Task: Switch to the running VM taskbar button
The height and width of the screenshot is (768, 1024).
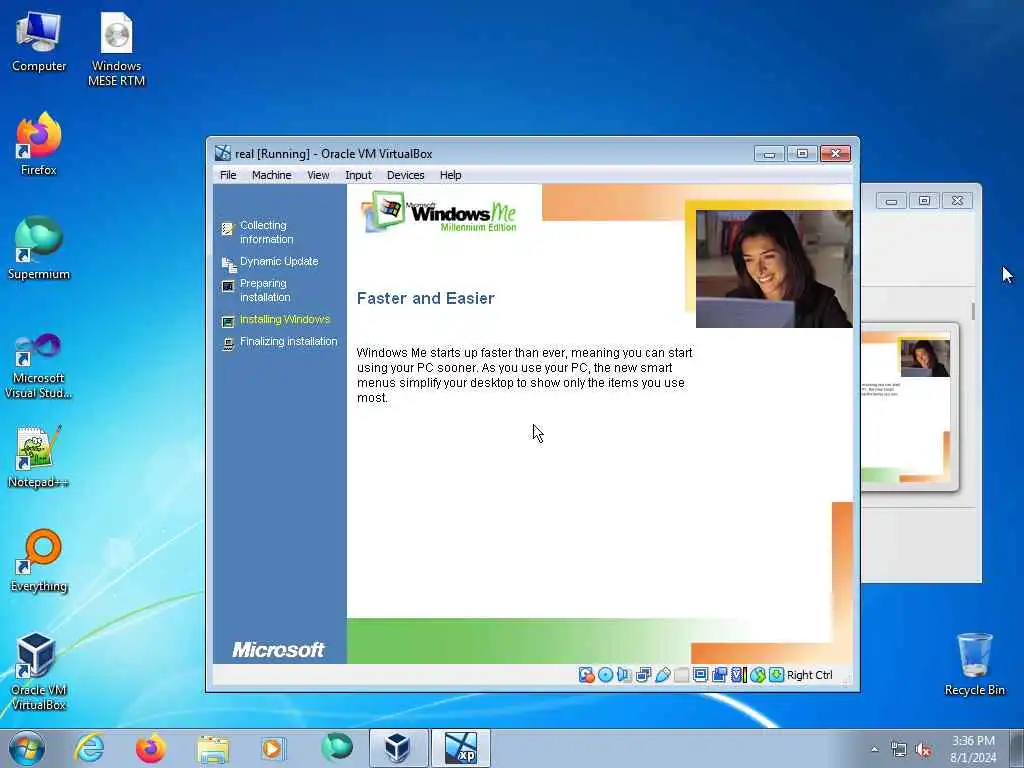Action: (460, 748)
